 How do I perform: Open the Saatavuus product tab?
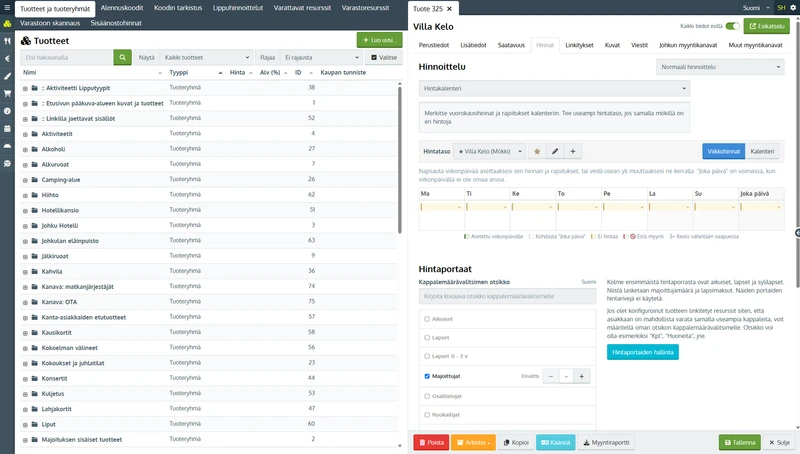[x=511, y=45]
